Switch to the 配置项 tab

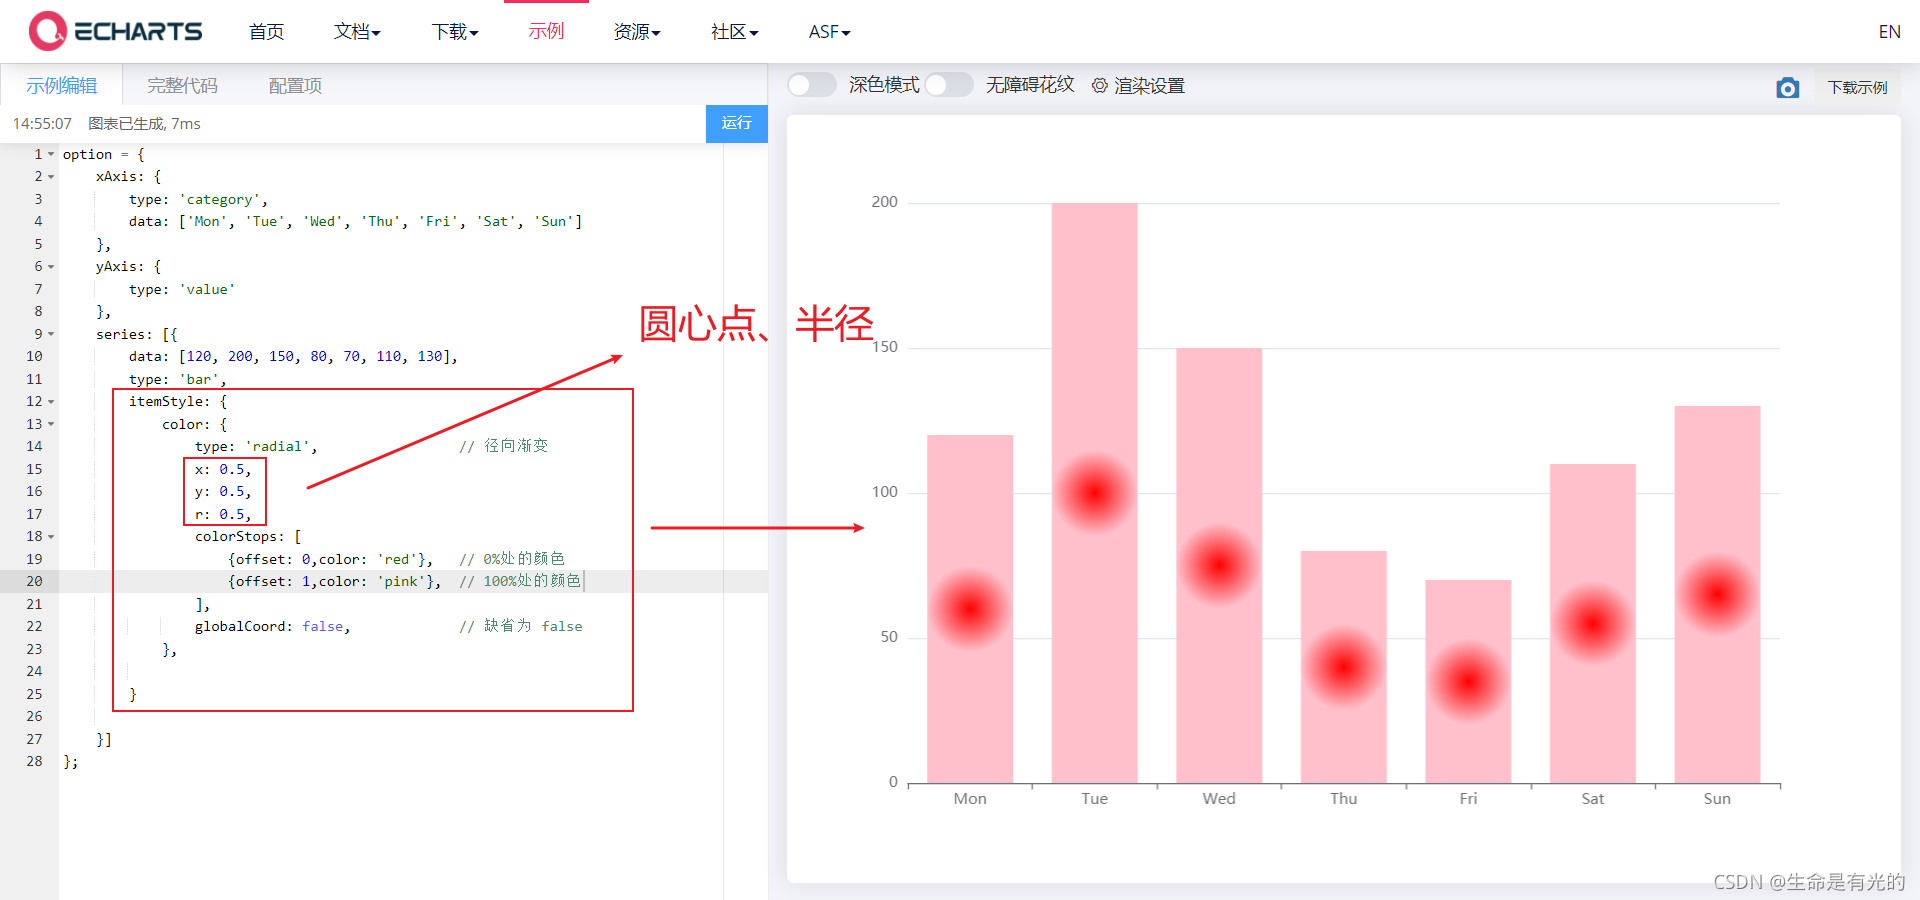[x=295, y=86]
